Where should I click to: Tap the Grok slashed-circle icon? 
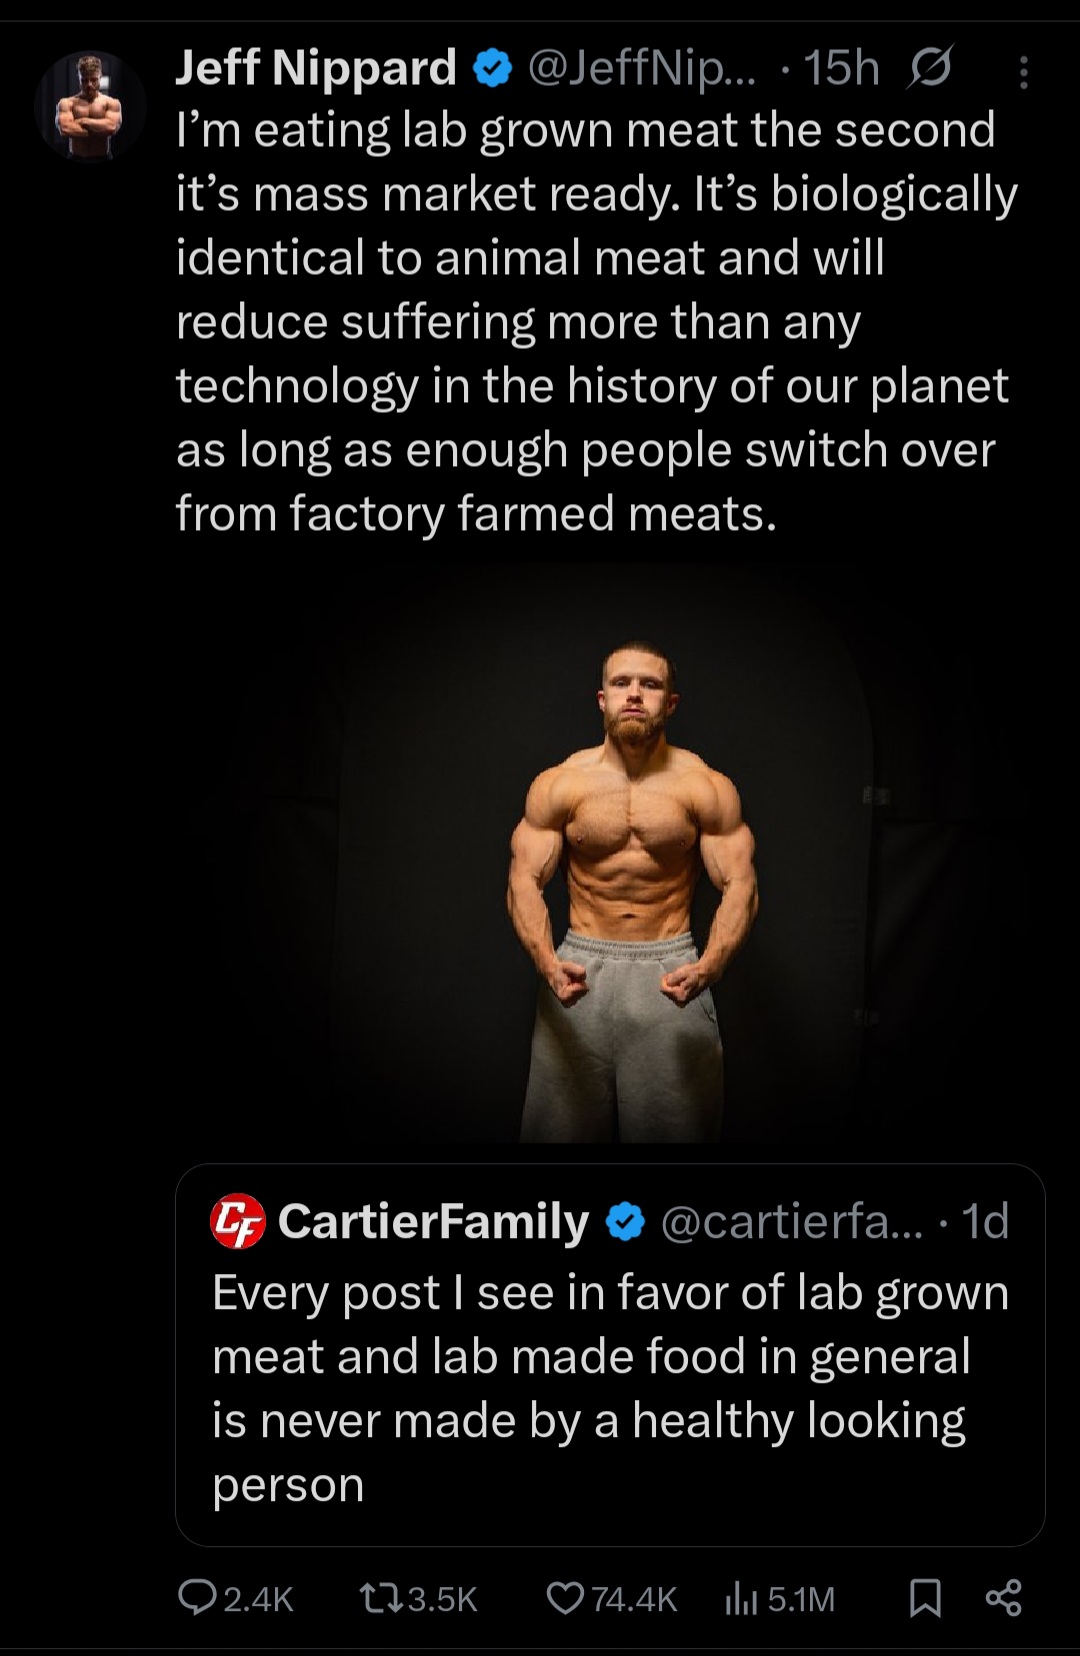(x=931, y=68)
